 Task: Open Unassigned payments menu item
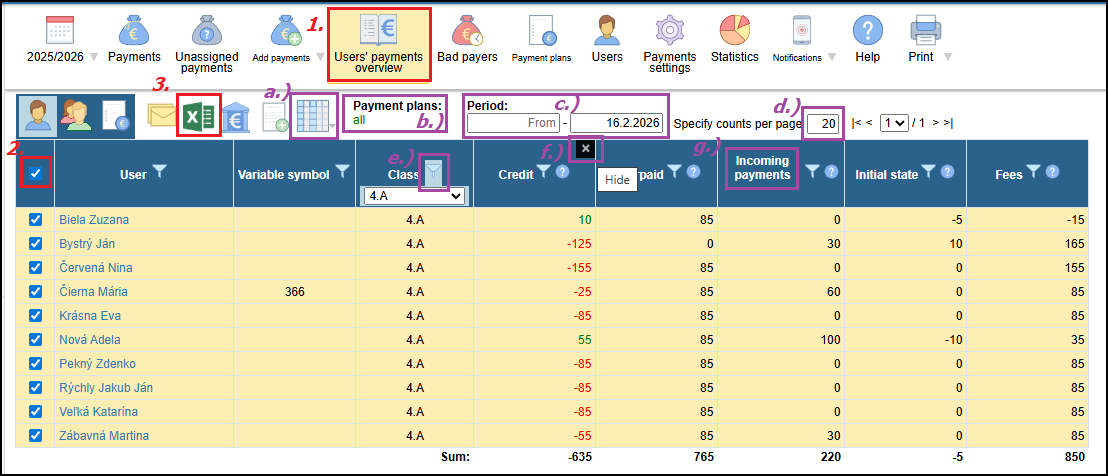tap(205, 44)
